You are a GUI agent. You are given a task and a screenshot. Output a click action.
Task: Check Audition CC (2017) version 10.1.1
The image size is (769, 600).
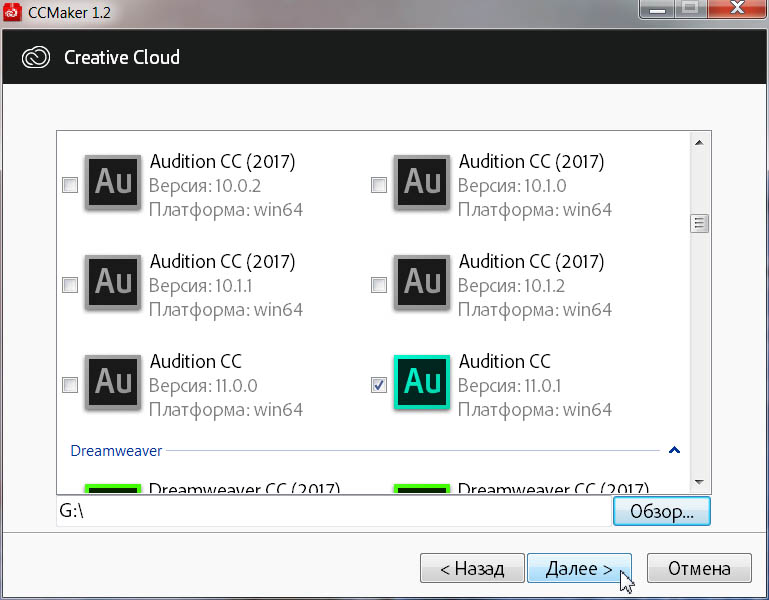click(x=70, y=285)
